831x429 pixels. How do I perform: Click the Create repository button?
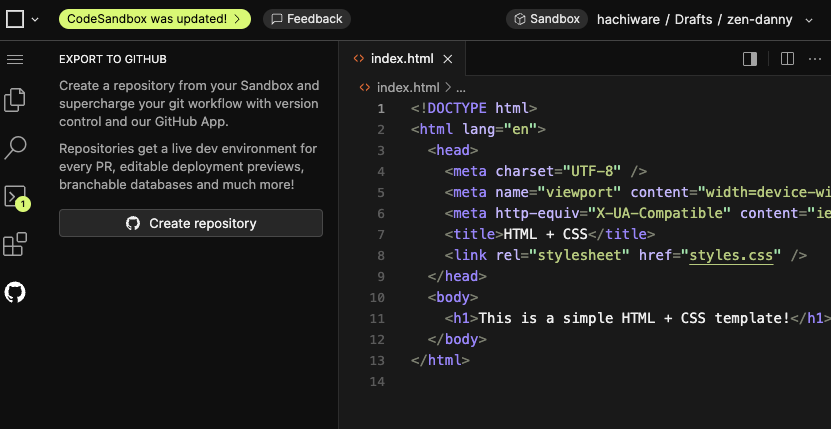[190, 223]
